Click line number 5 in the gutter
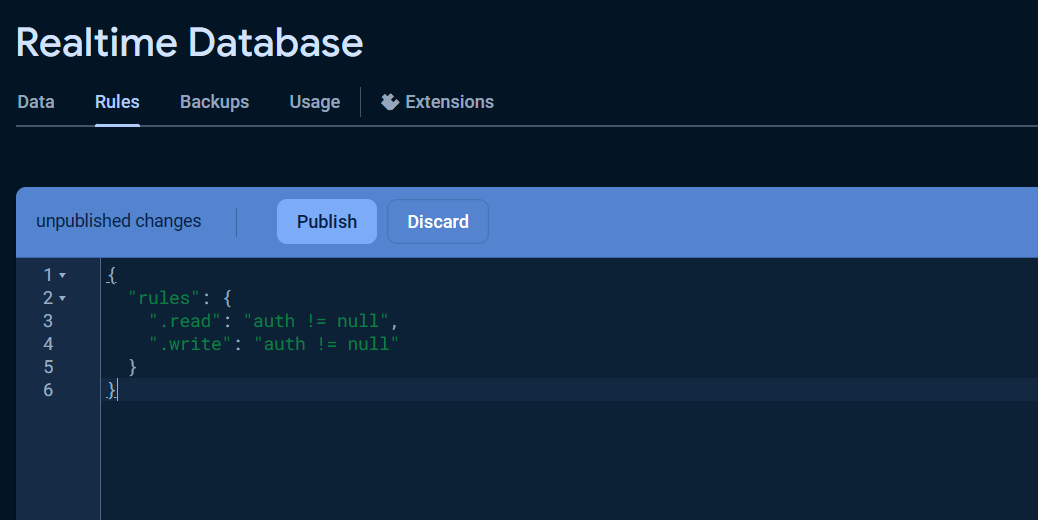Image resolution: width=1038 pixels, height=520 pixels. (x=48, y=367)
